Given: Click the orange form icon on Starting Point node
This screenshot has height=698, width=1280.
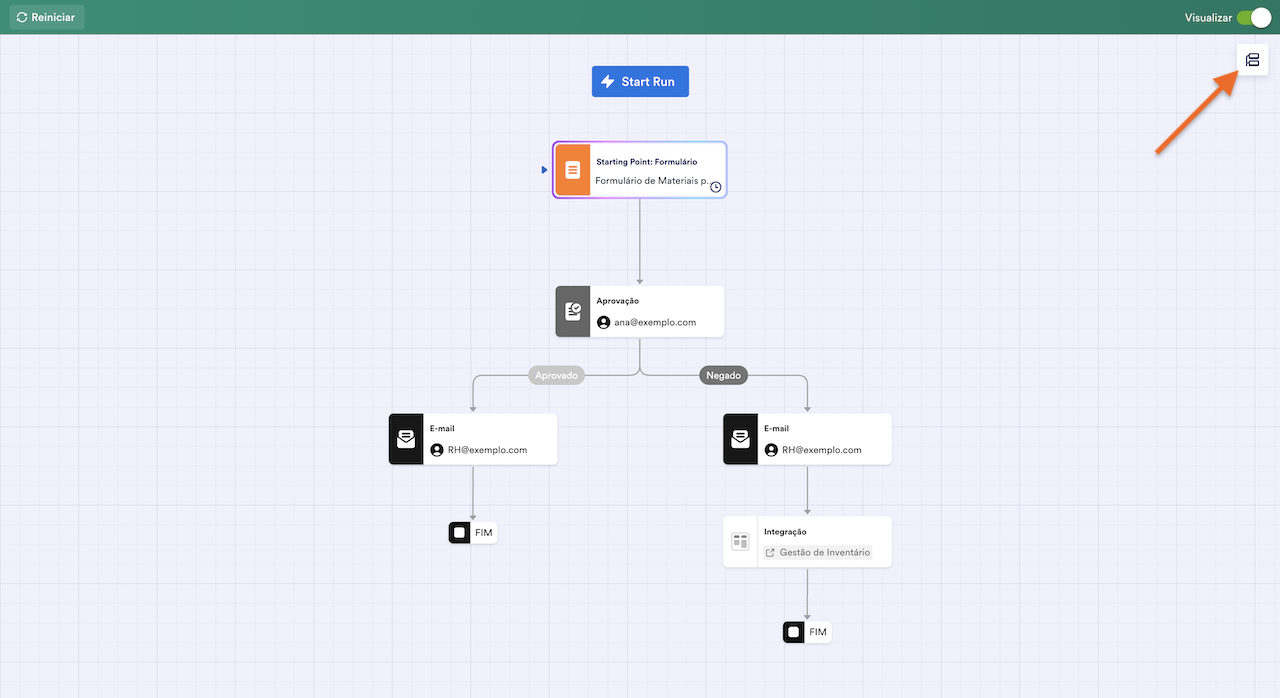Looking at the screenshot, I should tap(573, 170).
